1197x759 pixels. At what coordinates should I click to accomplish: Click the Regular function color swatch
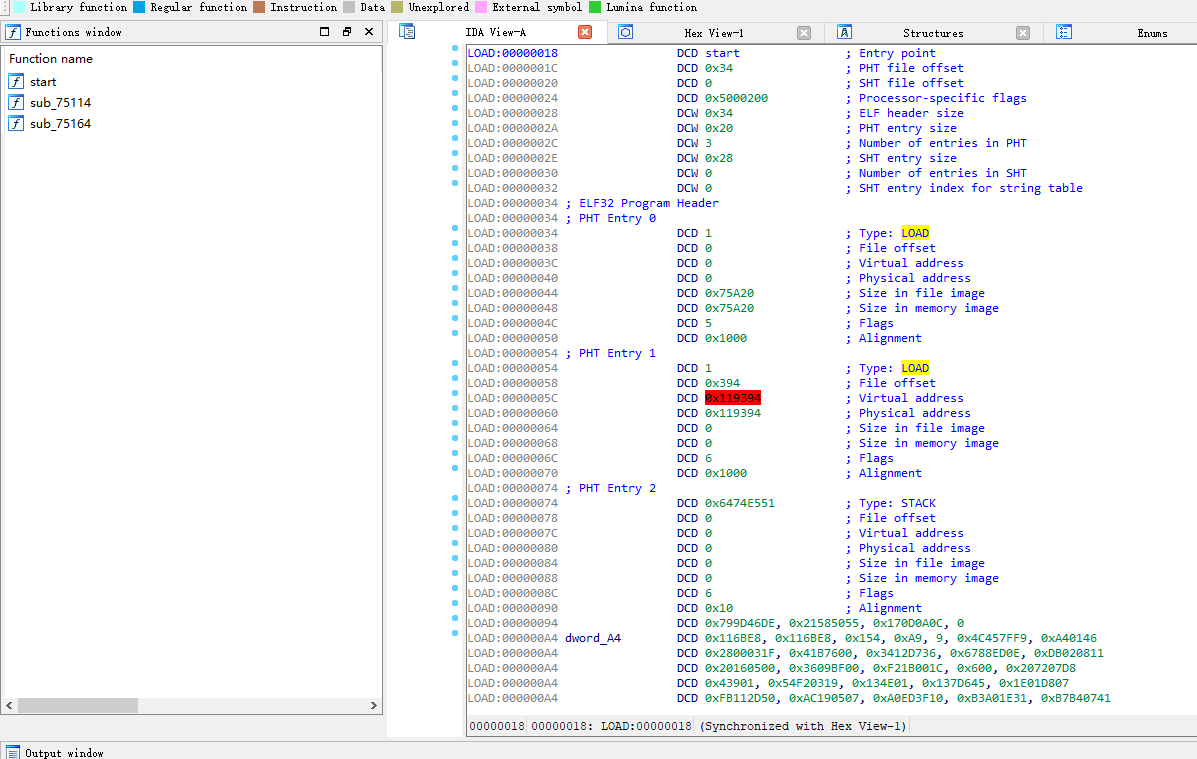click(139, 7)
